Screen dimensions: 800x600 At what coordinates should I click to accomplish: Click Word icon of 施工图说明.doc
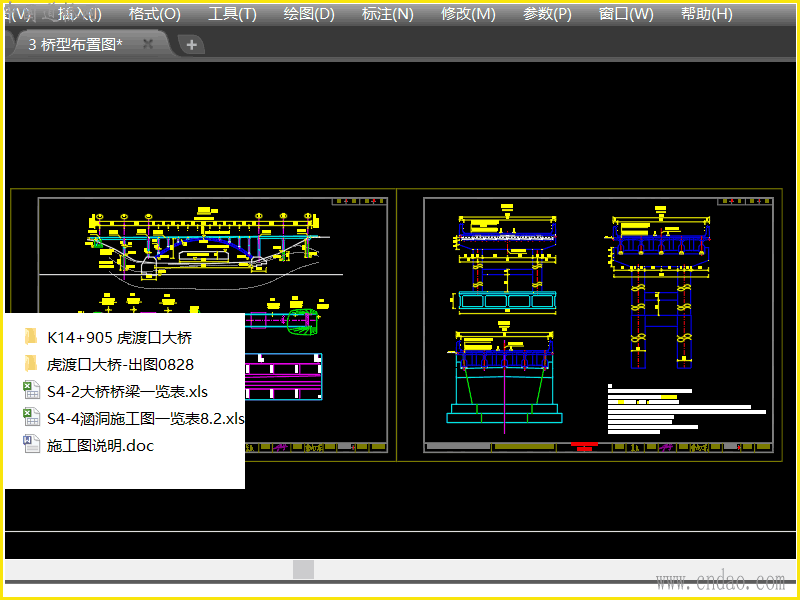32,444
